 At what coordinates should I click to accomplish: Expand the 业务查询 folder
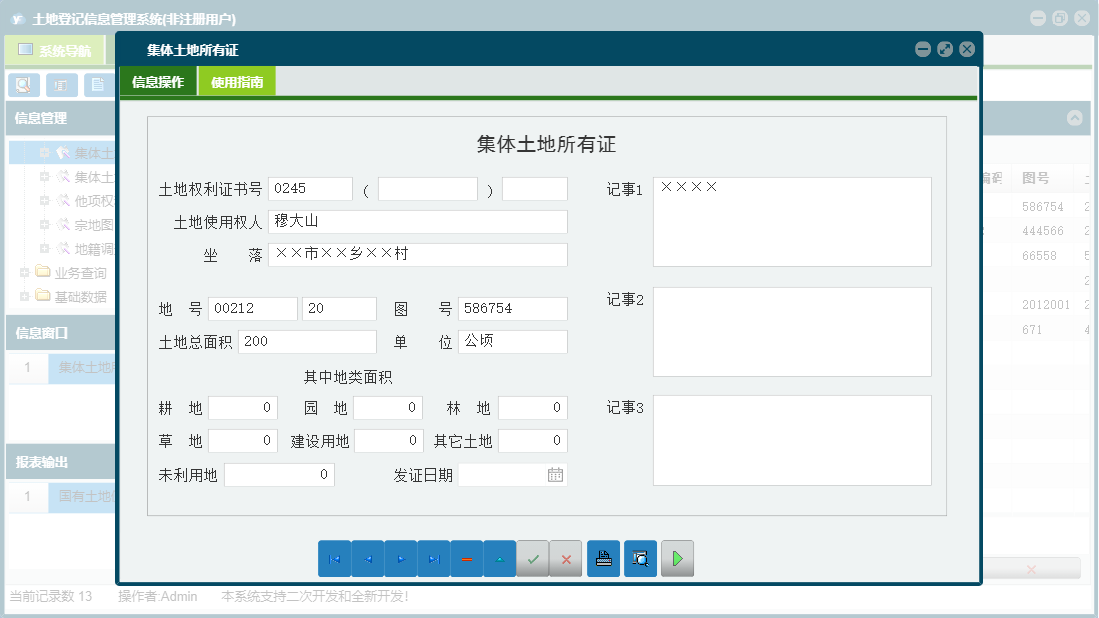coord(24,272)
